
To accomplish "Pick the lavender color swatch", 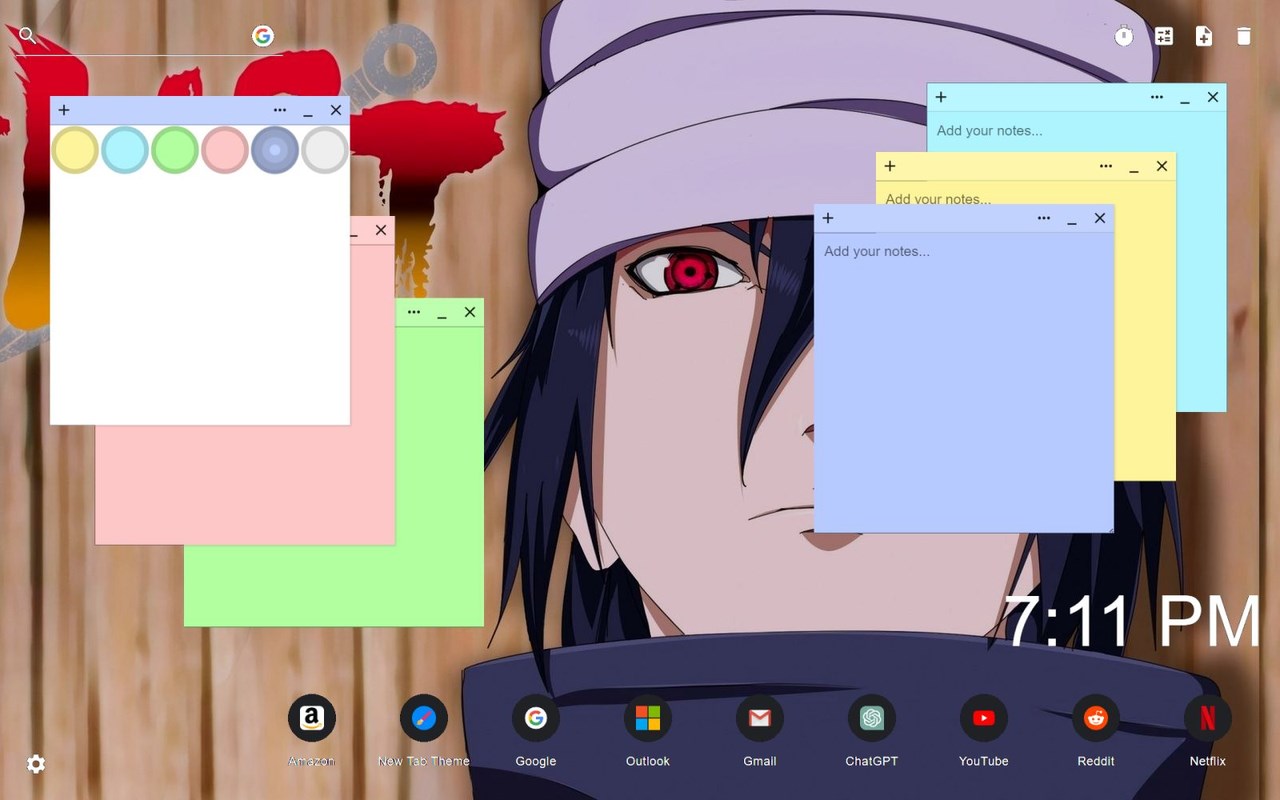I will (x=275, y=150).
